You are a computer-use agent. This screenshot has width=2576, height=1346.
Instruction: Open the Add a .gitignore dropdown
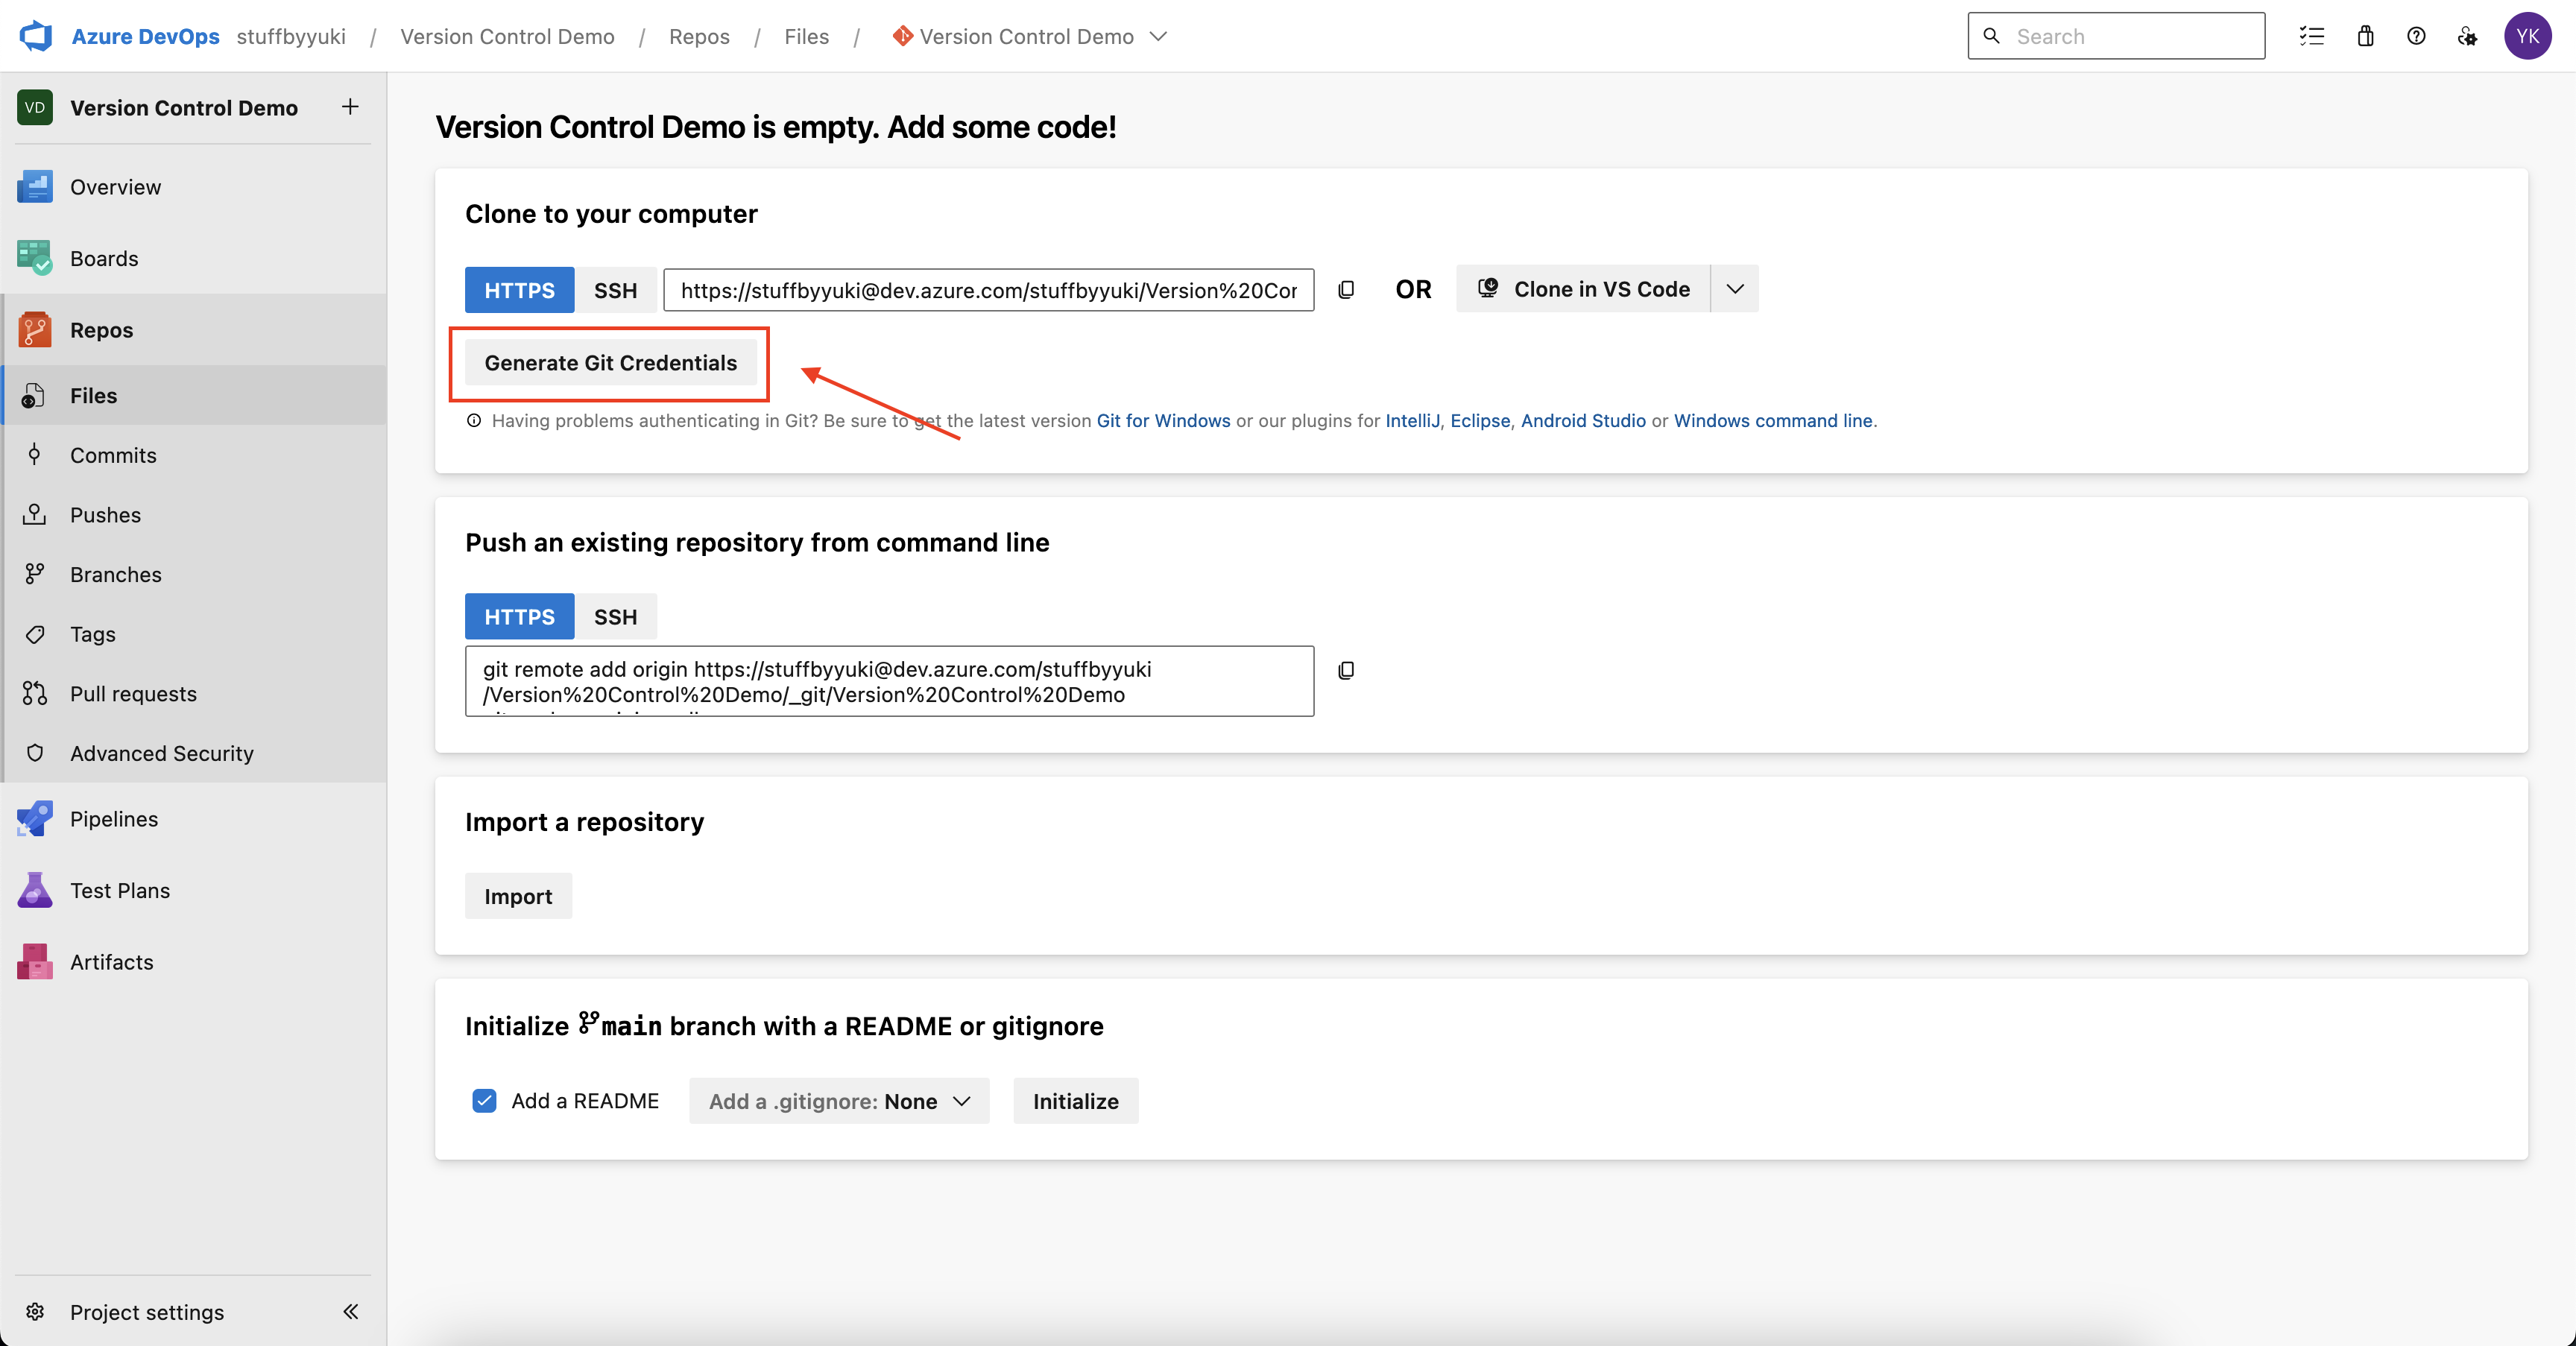[x=839, y=1101]
